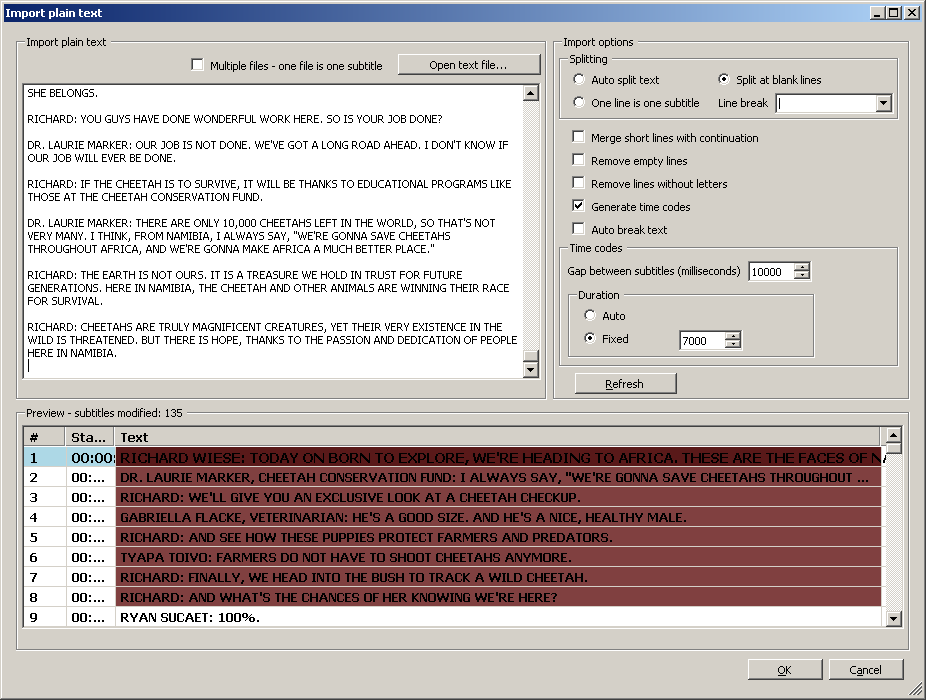Increase gap between subtitles with up arrow
This screenshot has width=926, height=700.
click(803, 266)
